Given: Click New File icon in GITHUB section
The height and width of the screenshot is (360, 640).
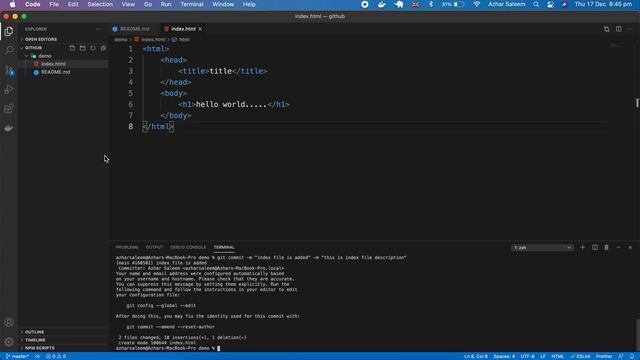Looking at the screenshot, I should (x=72, y=48).
